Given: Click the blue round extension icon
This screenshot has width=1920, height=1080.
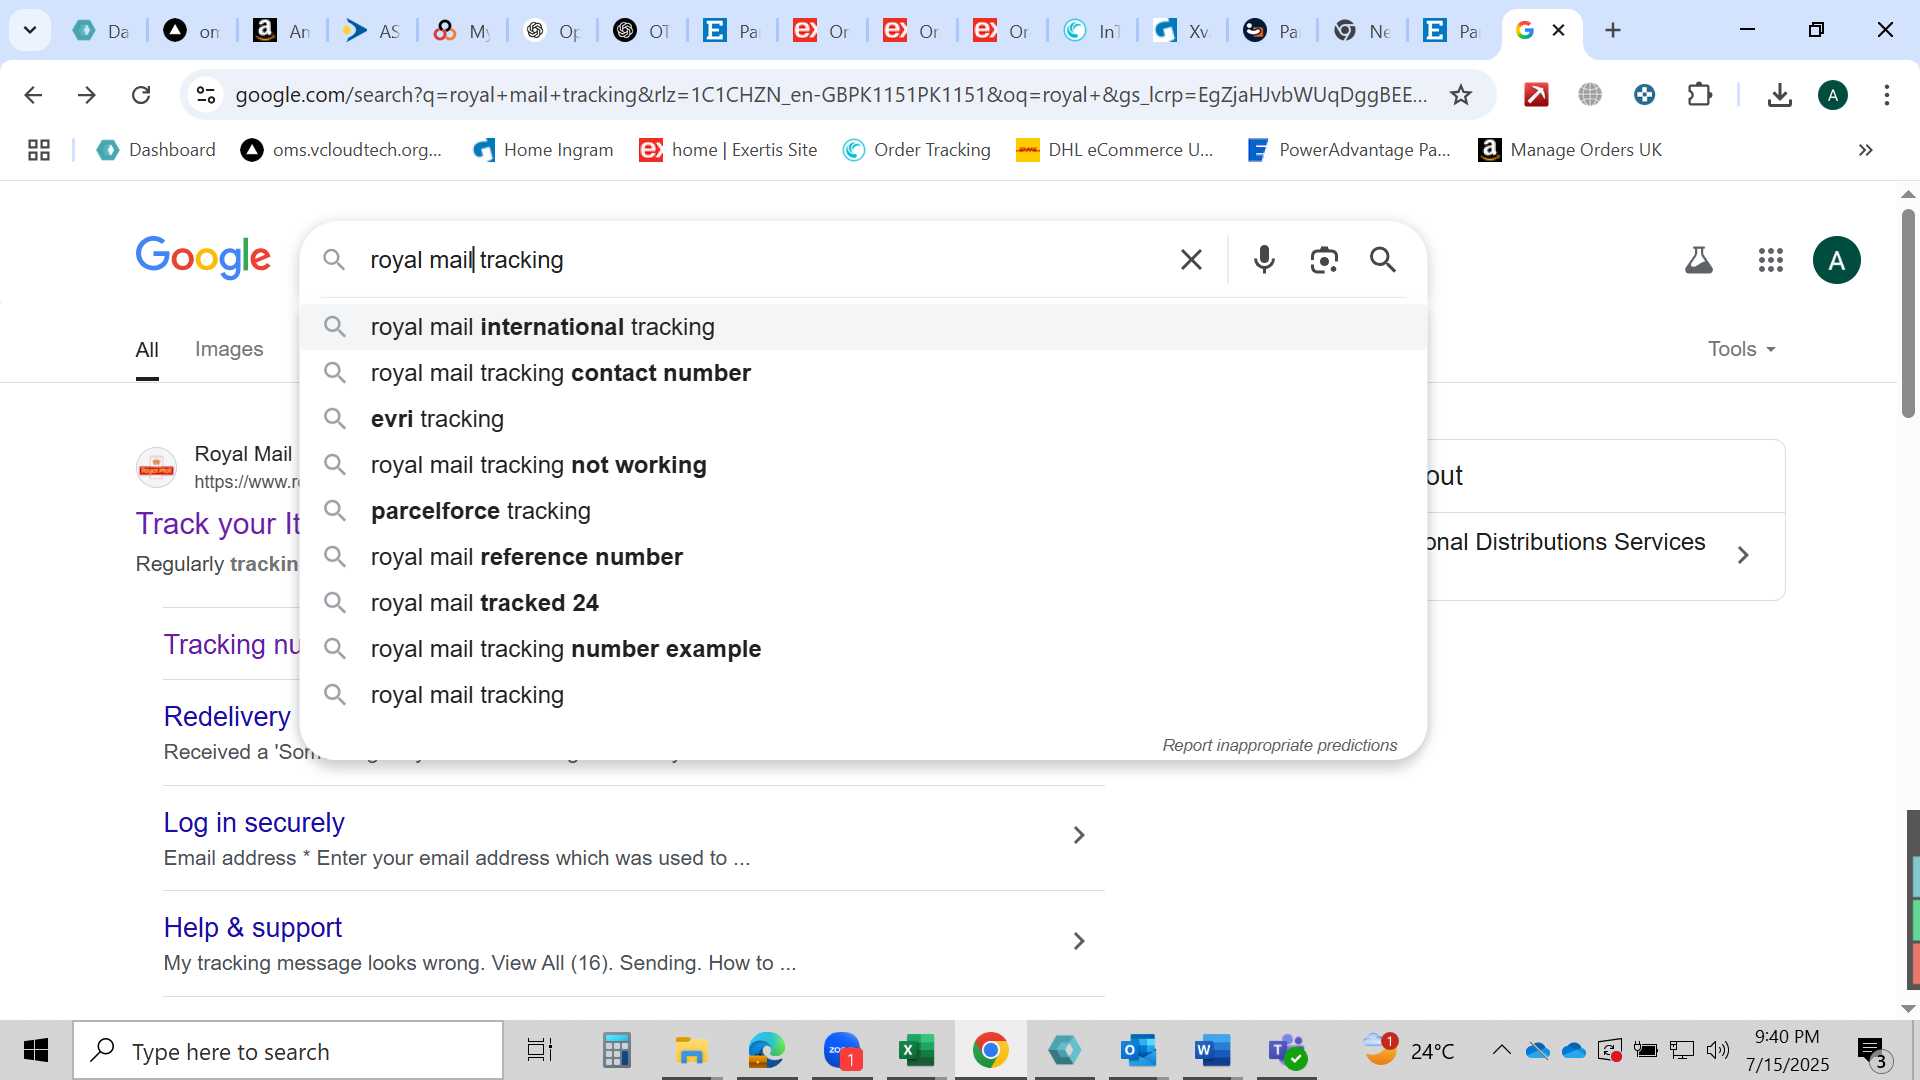Looking at the screenshot, I should [x=1645, y=95].
